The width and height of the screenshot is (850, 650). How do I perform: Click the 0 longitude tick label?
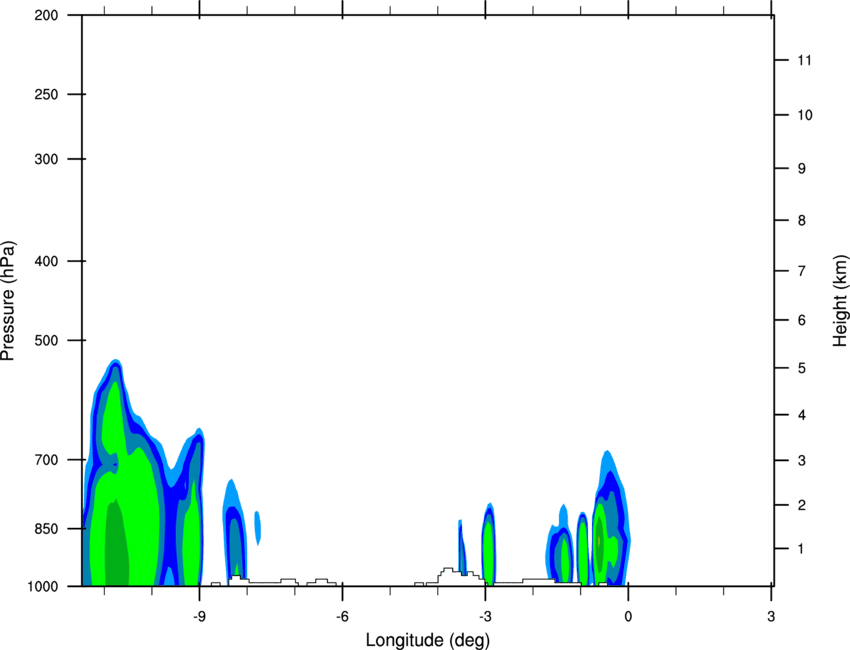tap(628, 617)
